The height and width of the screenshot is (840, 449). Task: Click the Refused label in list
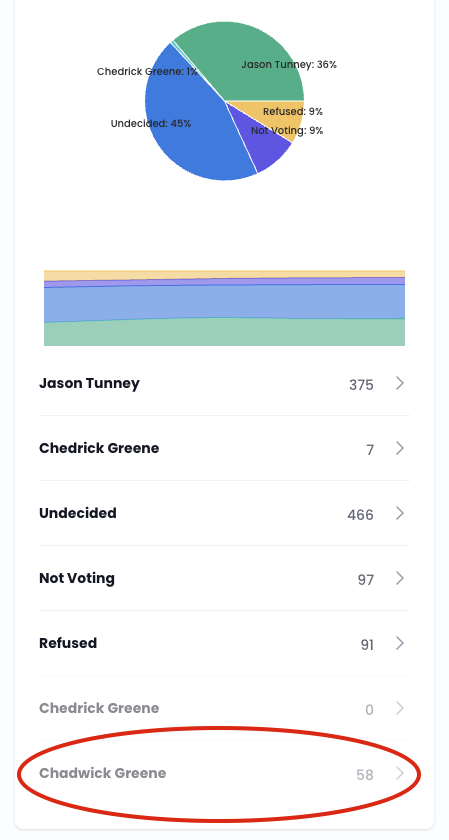point(68,643)
